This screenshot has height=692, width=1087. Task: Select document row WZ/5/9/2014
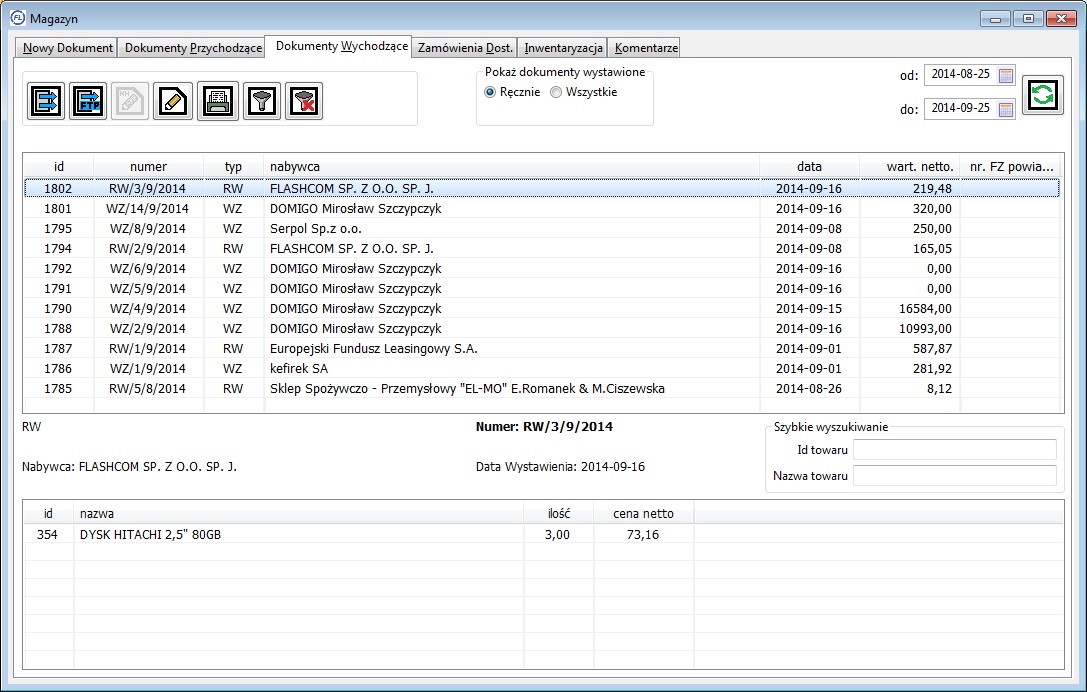[541, 289]
